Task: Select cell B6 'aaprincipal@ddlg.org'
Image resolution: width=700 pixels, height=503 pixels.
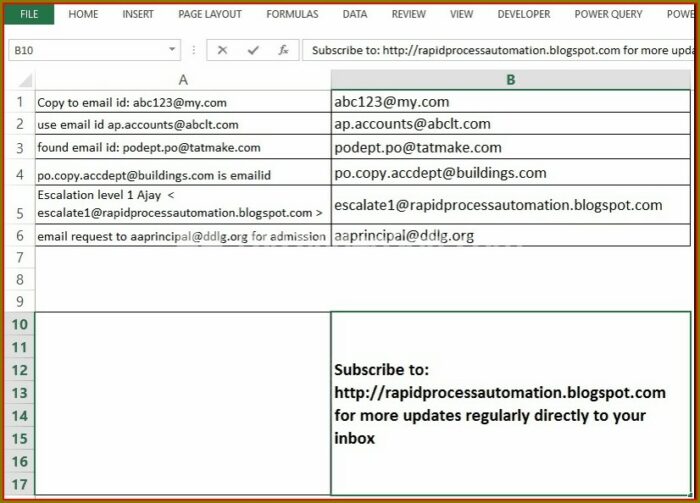Action: (511, 235)
